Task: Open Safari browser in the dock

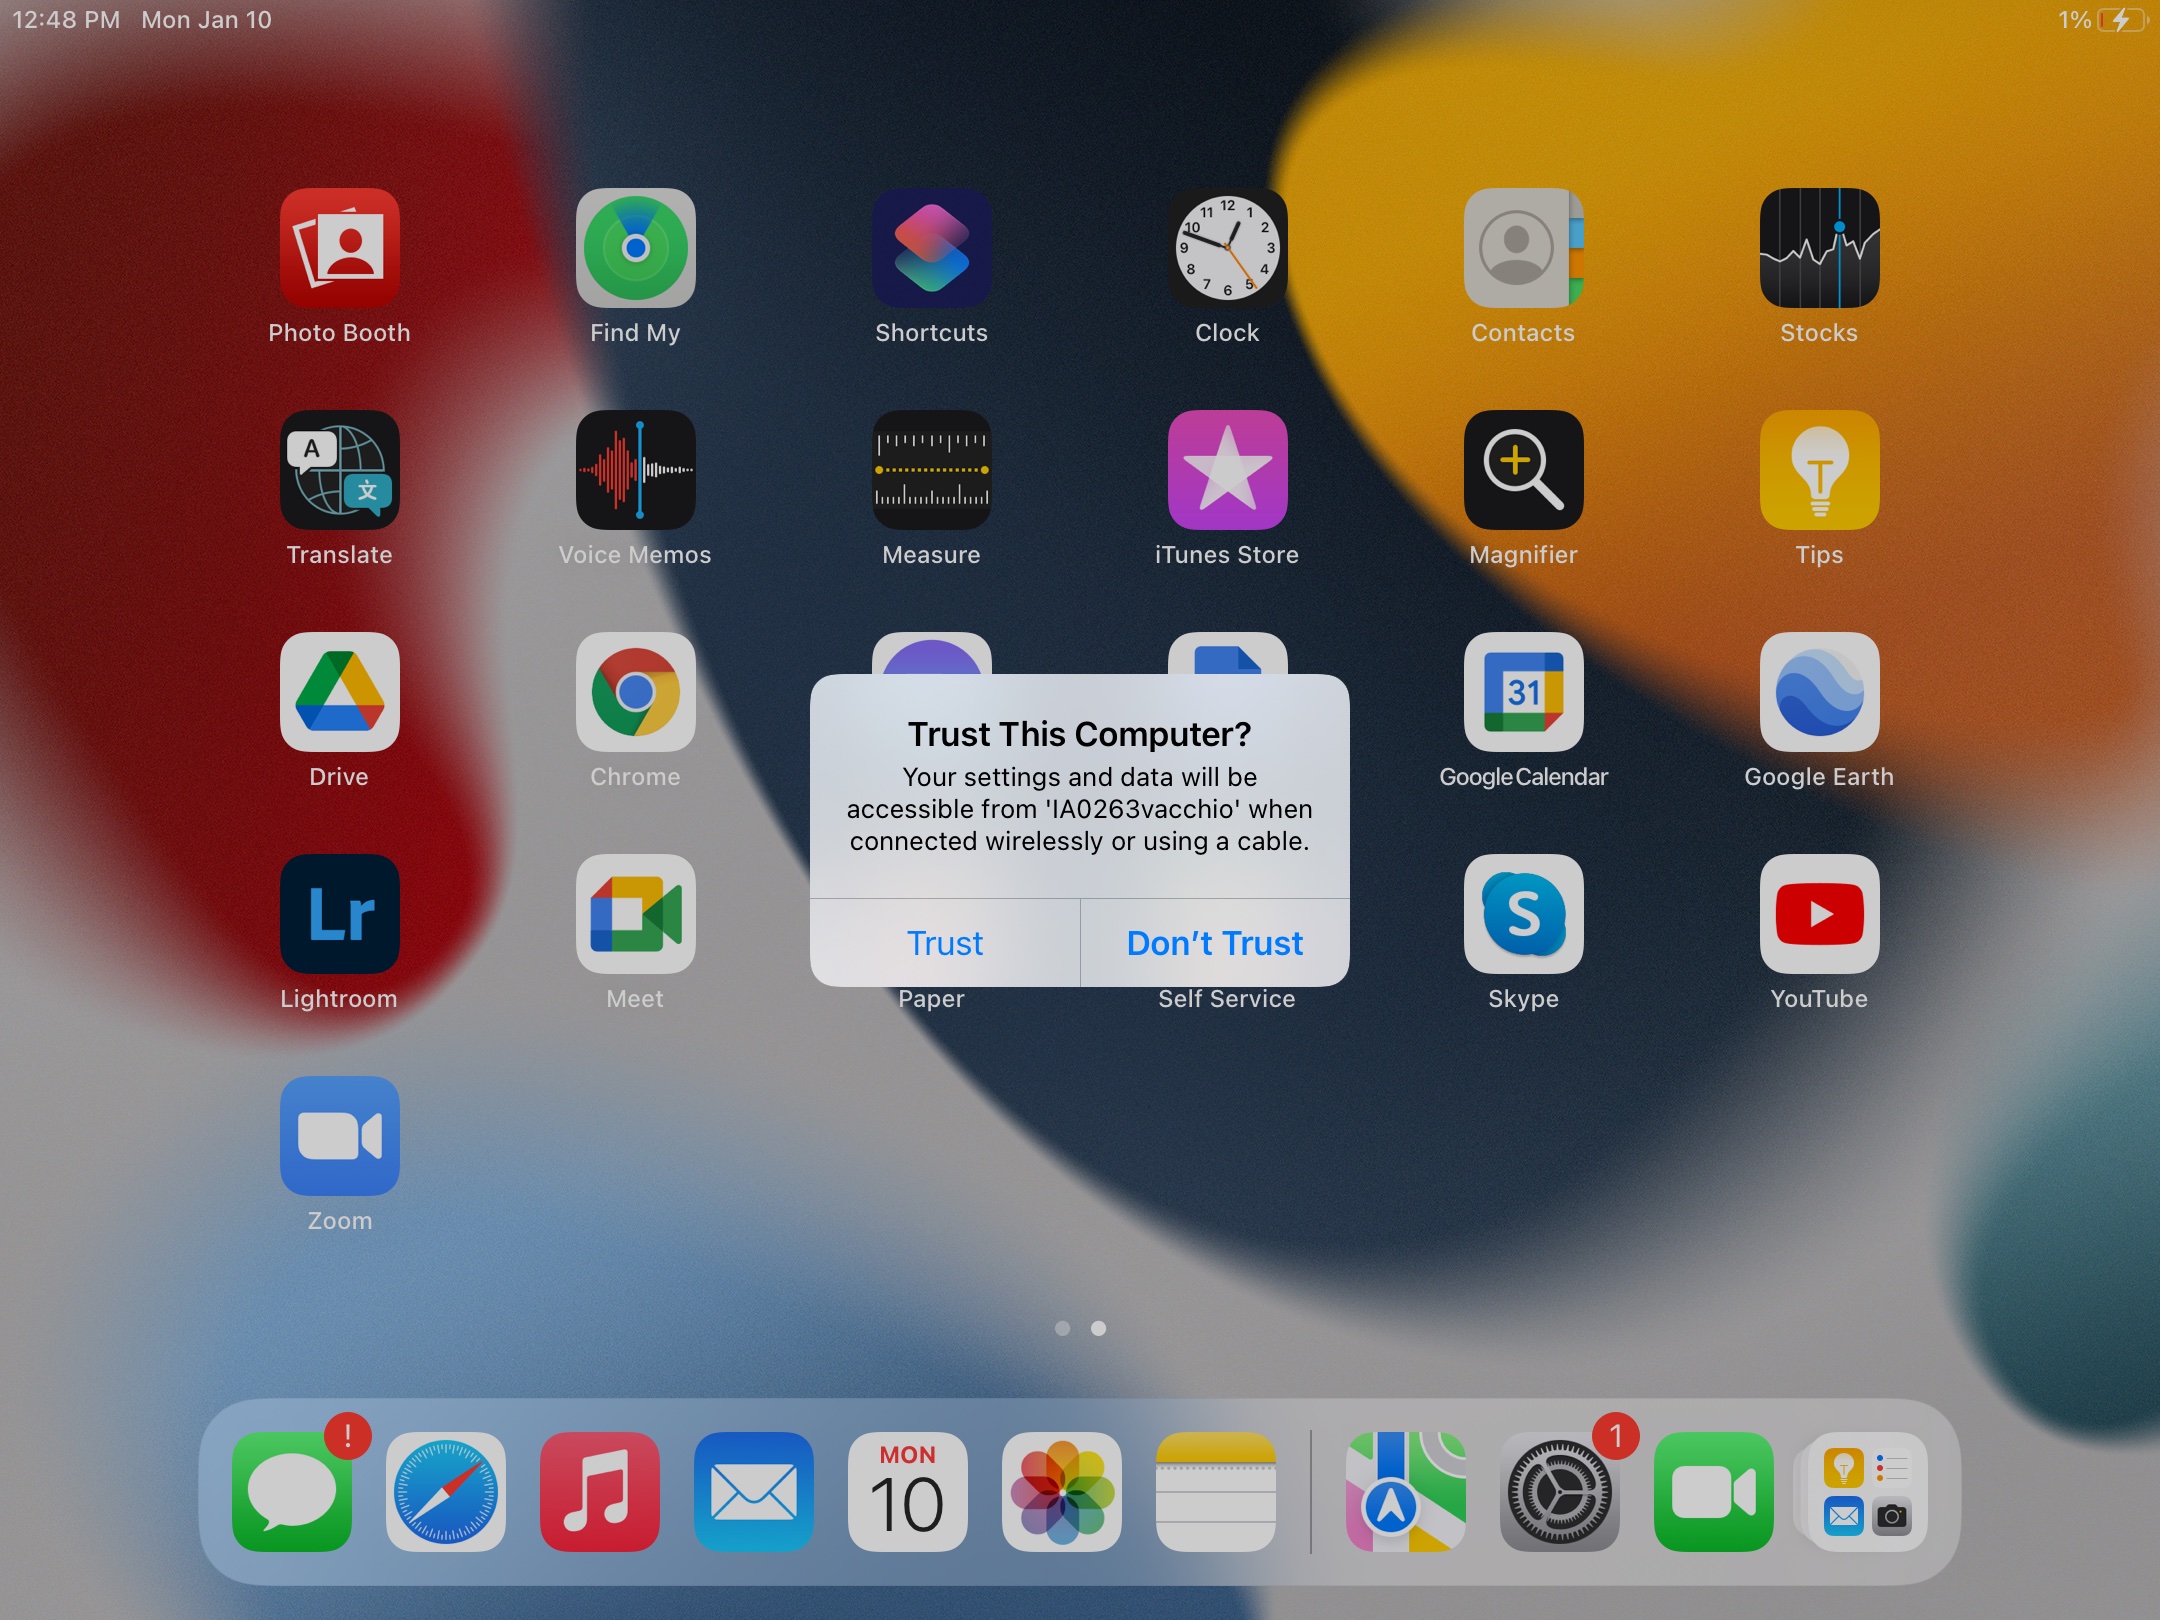Action: pos(446,1492)
